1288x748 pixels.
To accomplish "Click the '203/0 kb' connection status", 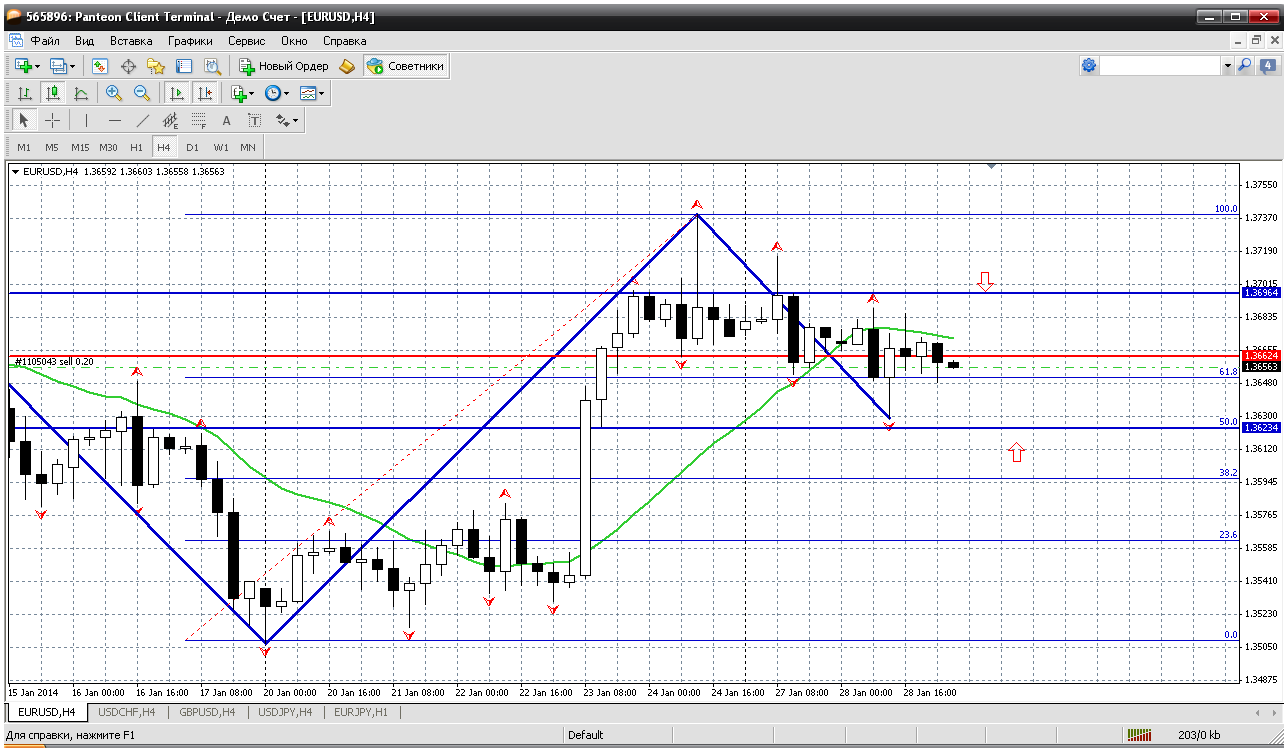I will point(1200,735).
